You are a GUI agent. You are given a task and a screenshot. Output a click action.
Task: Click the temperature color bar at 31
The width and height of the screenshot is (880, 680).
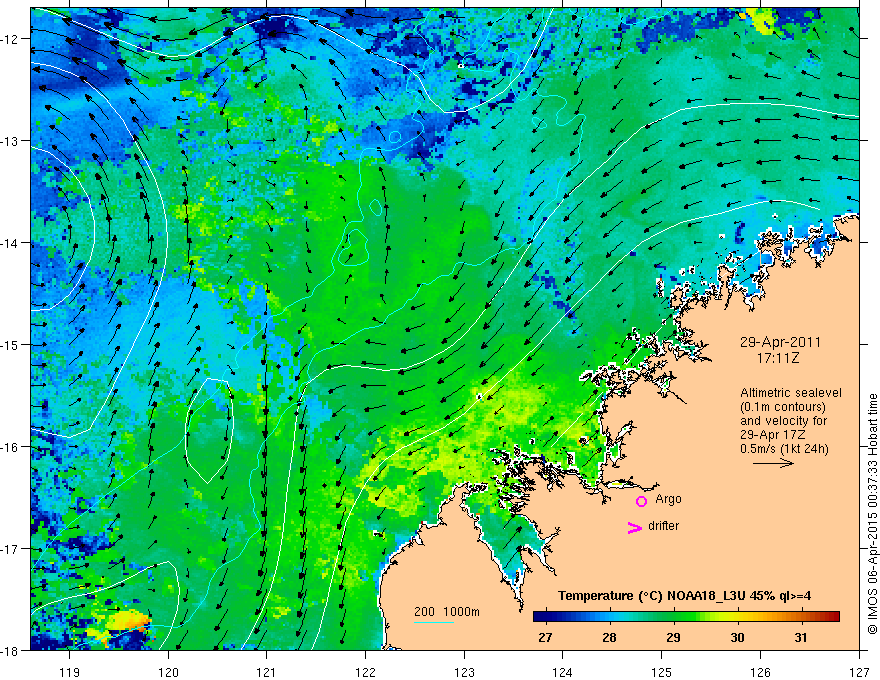[x=801, y=616]
